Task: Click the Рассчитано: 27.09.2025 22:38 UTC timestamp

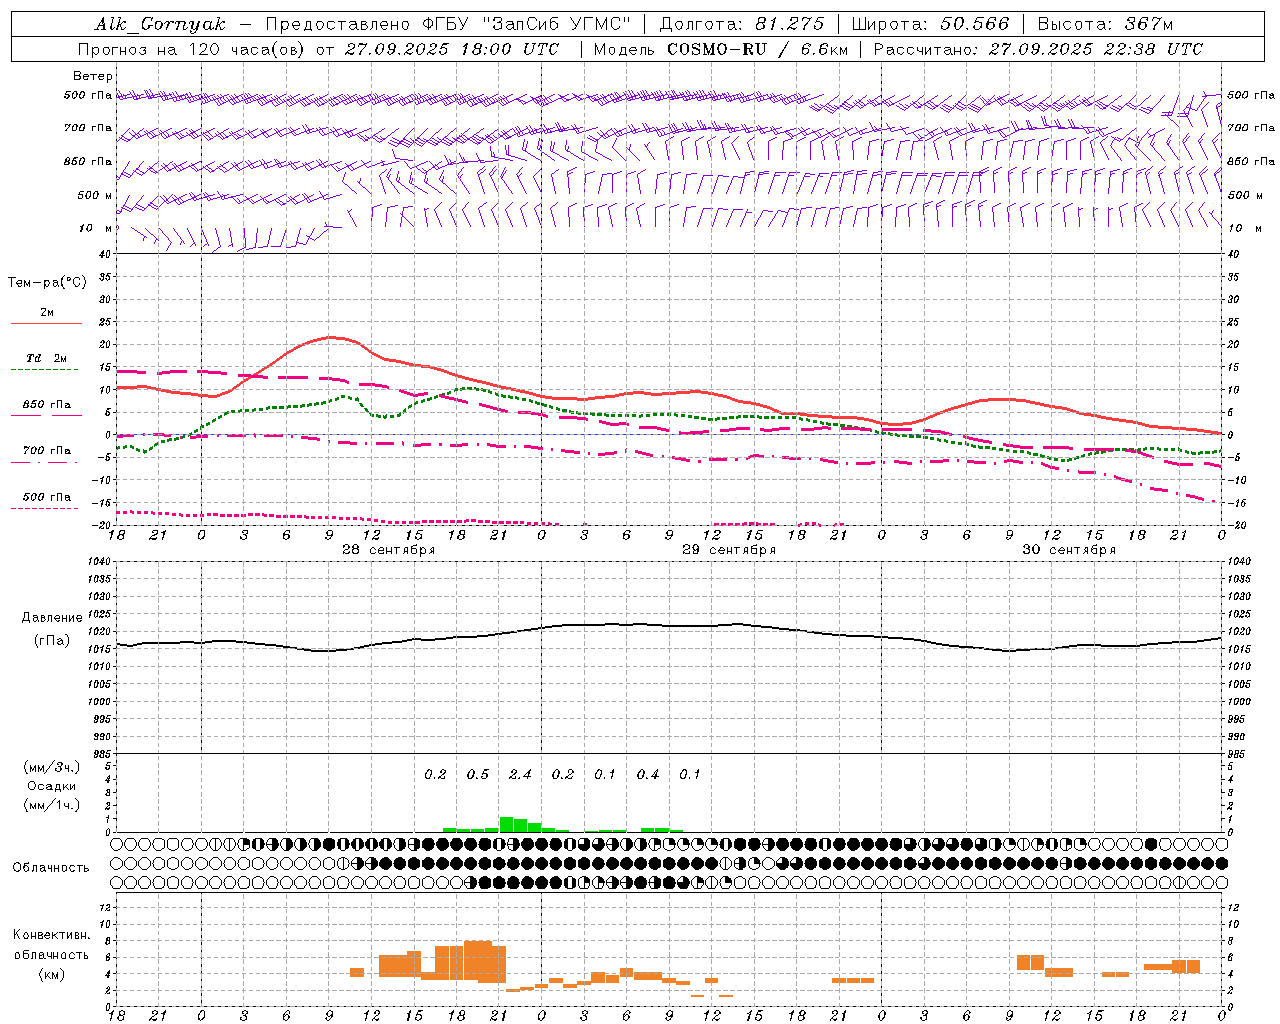Action: [x=1038, y=49]
